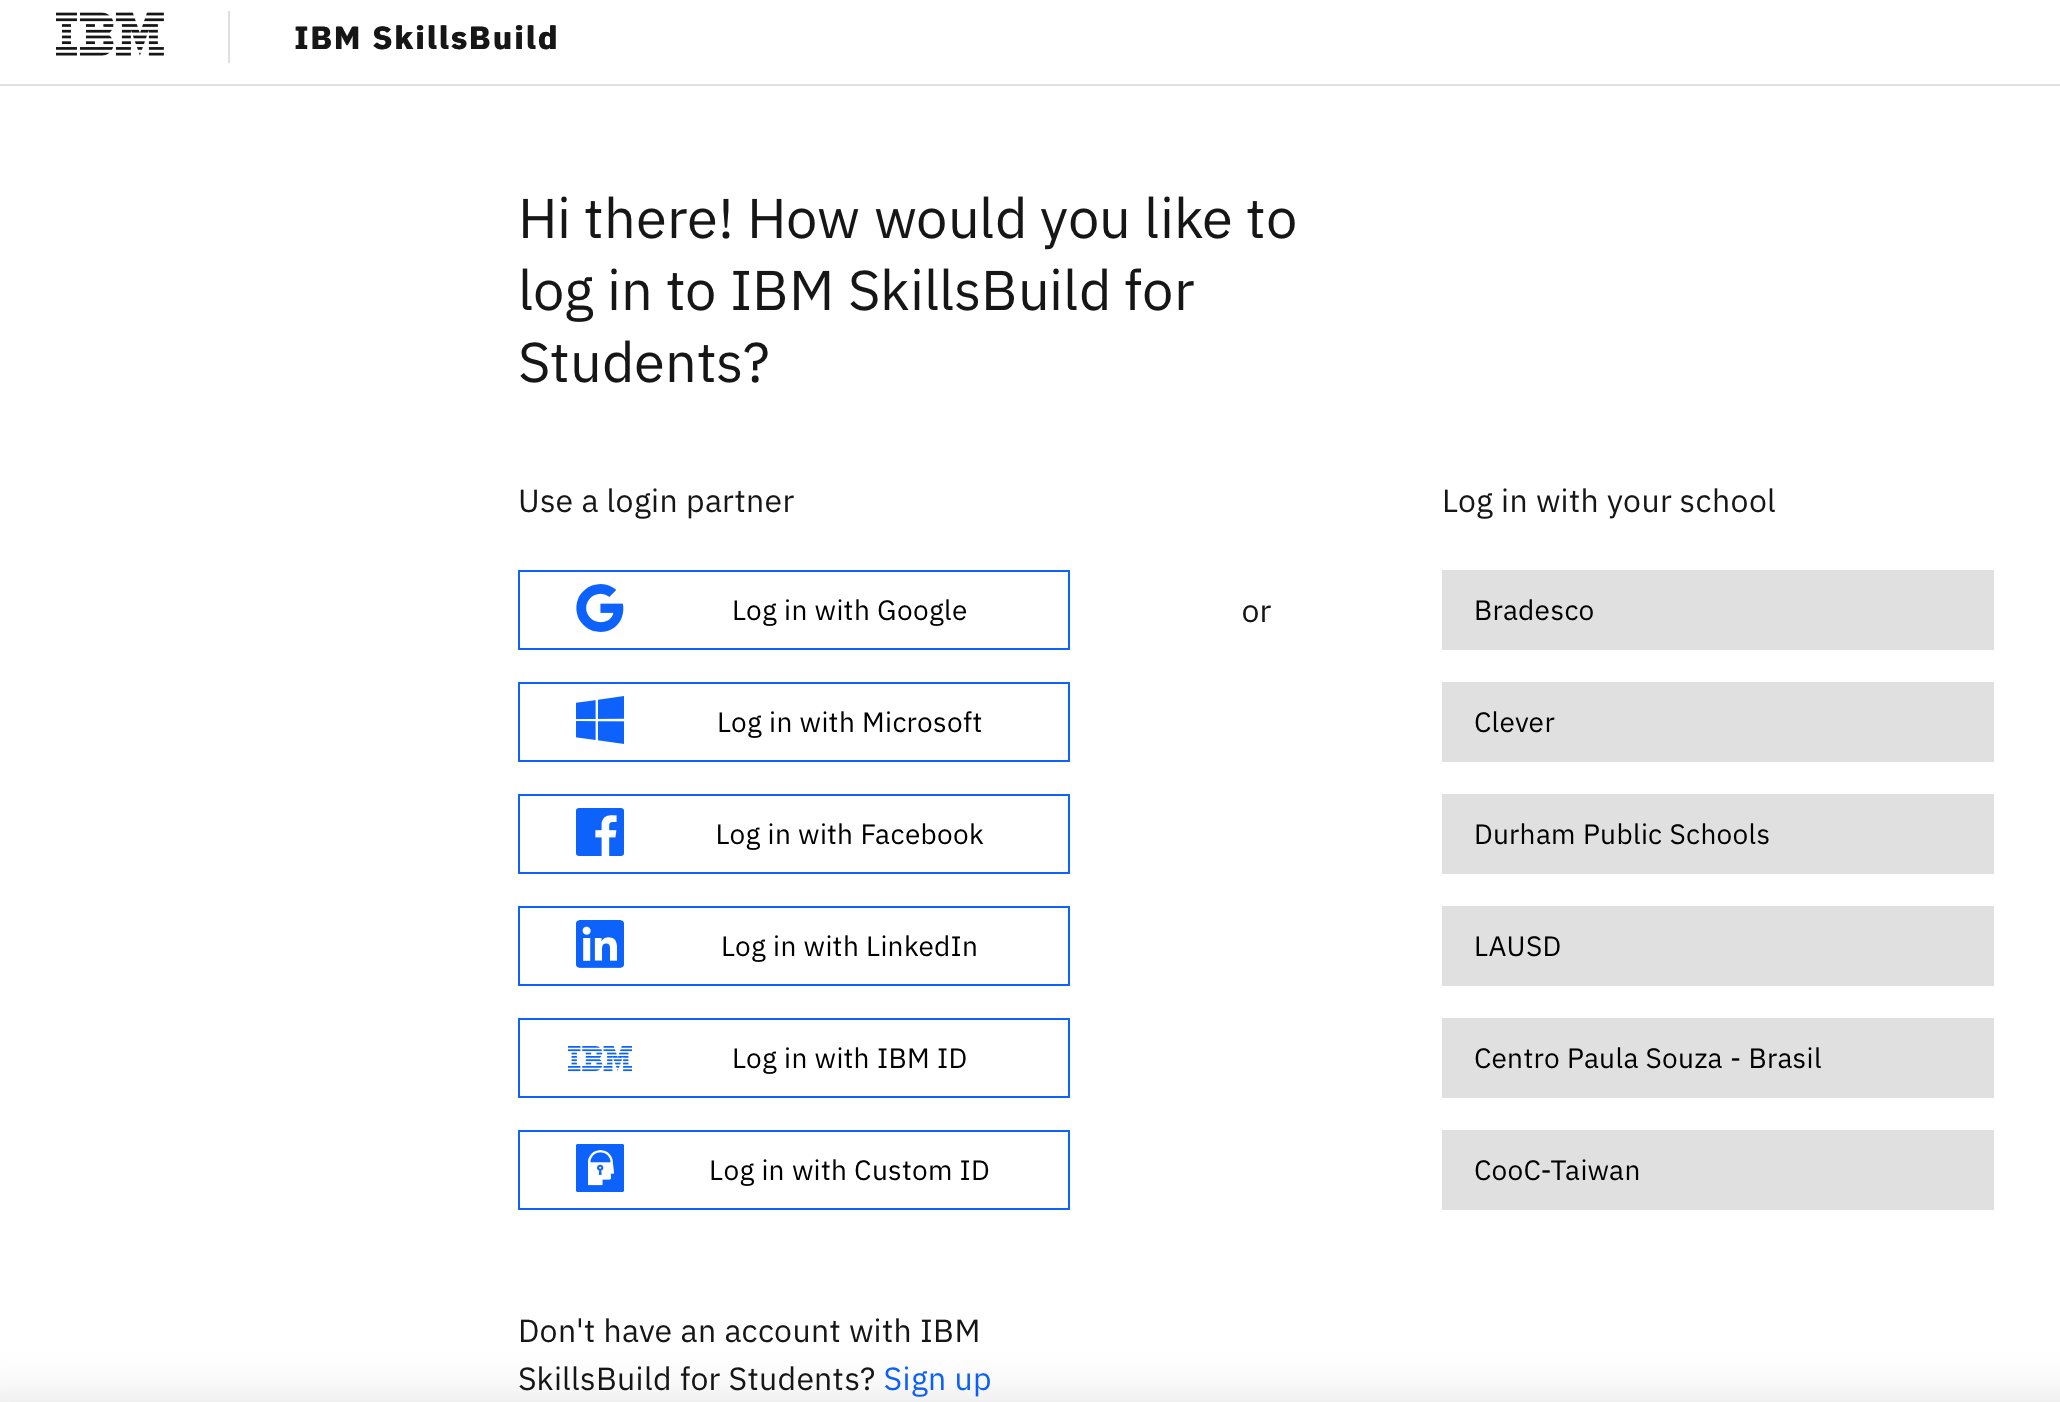Open the Sign up link
Screen dimensions: 2060x1402
click(937, 1379)
